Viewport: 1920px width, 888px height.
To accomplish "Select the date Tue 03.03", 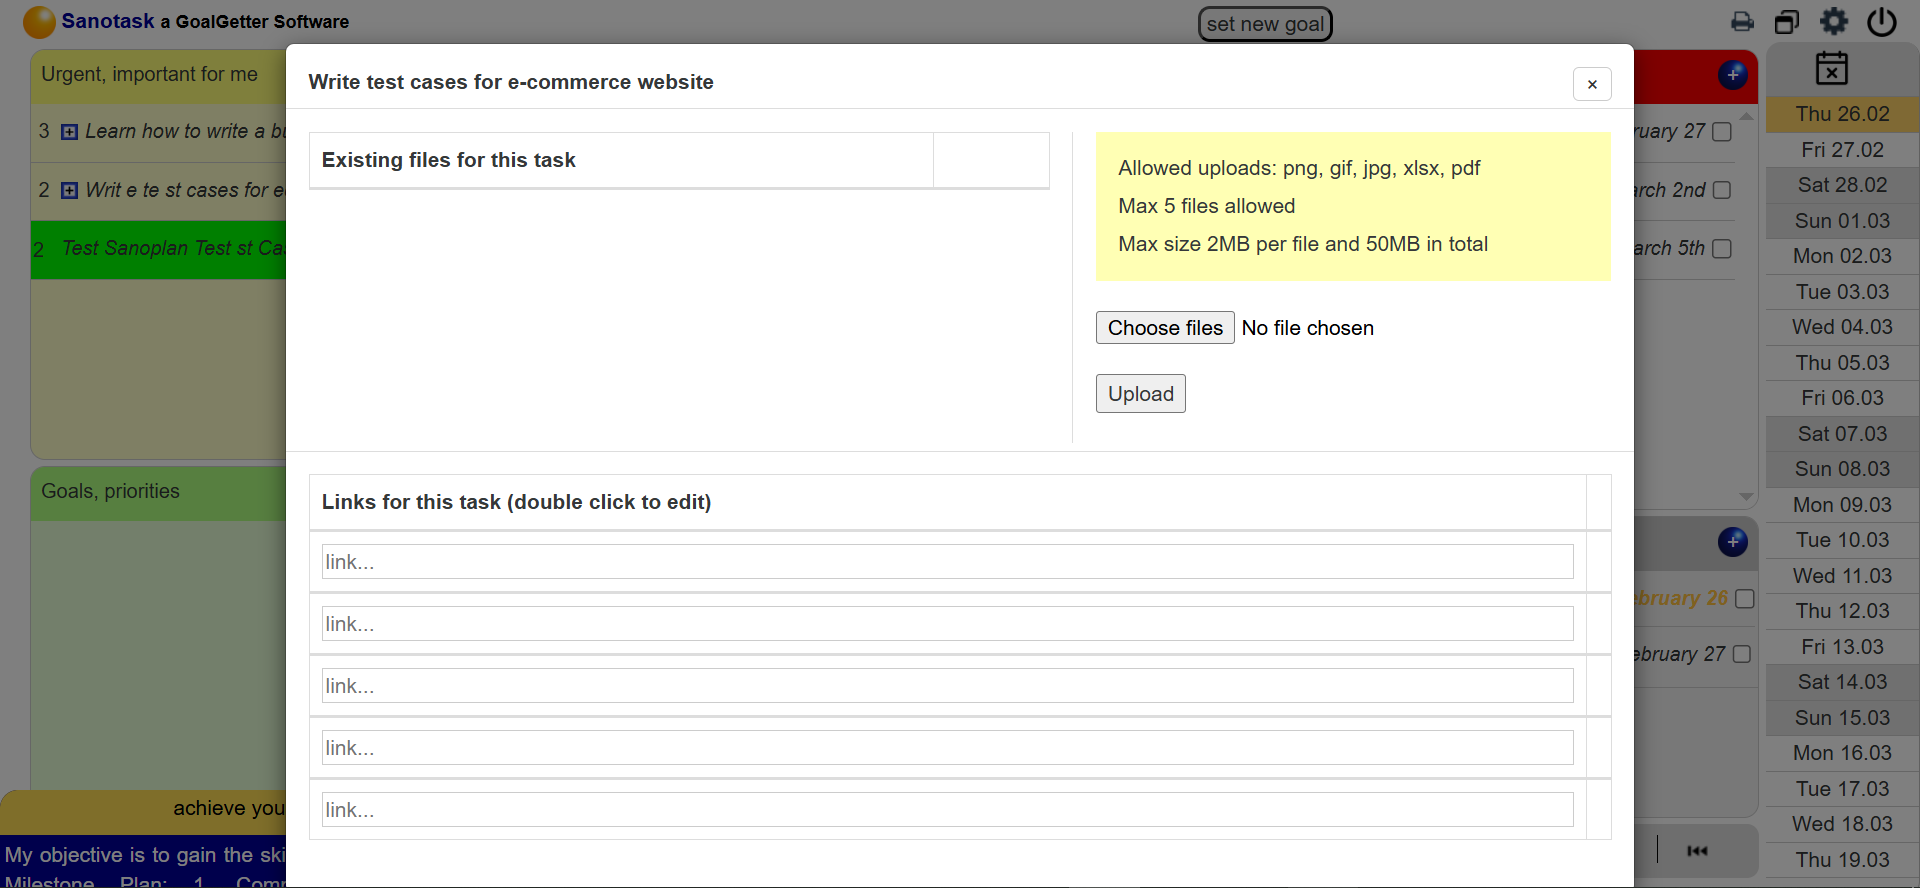I will 1842,292.
